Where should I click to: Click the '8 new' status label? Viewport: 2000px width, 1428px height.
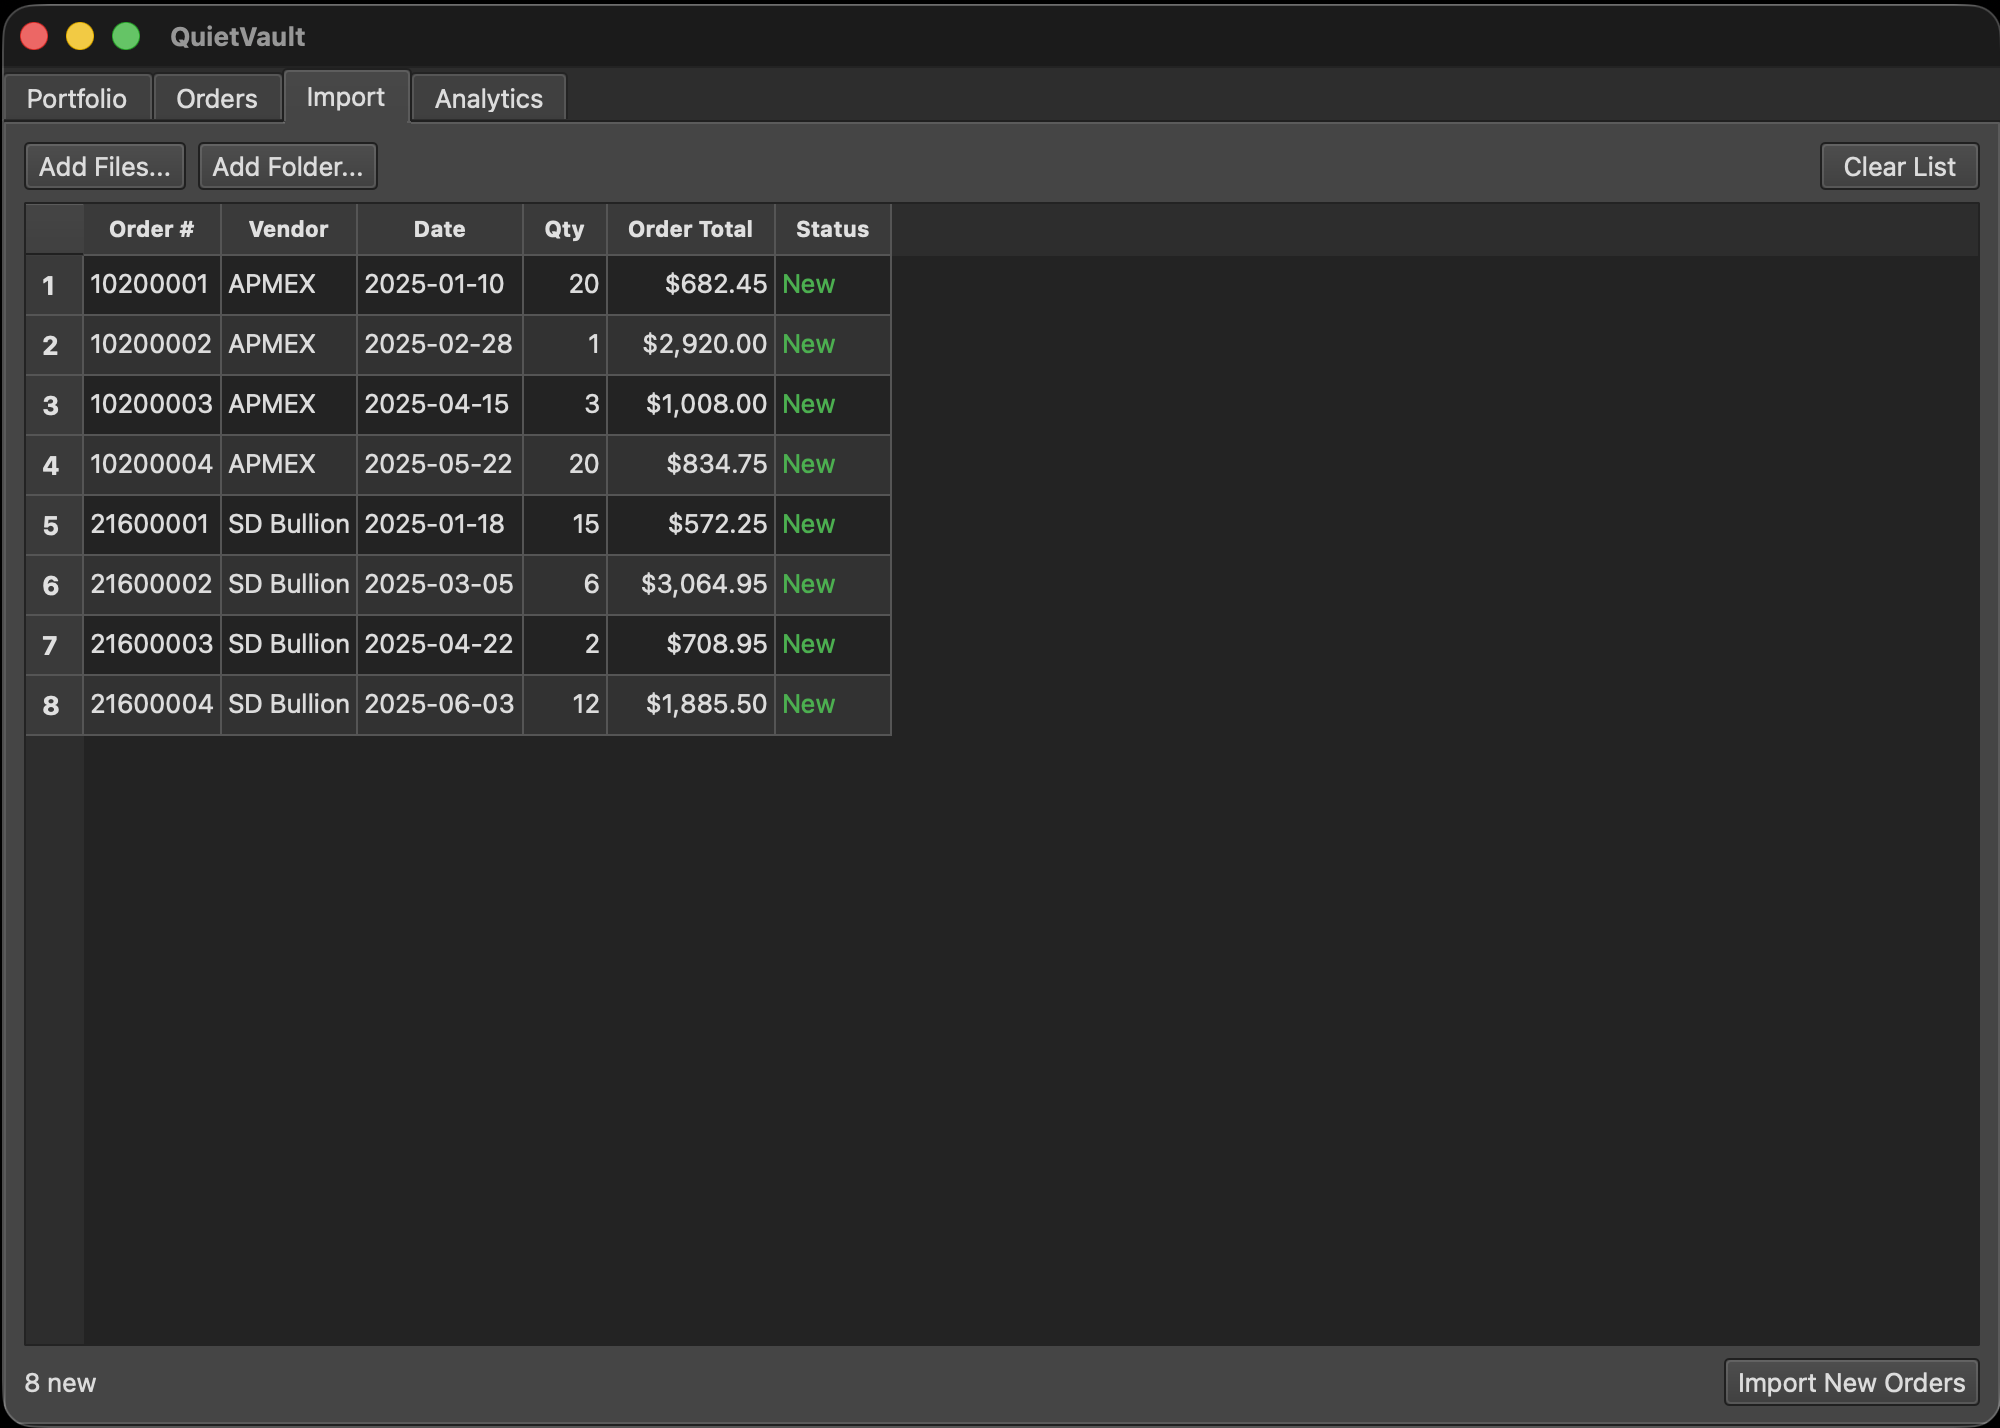coord(60,1382)
